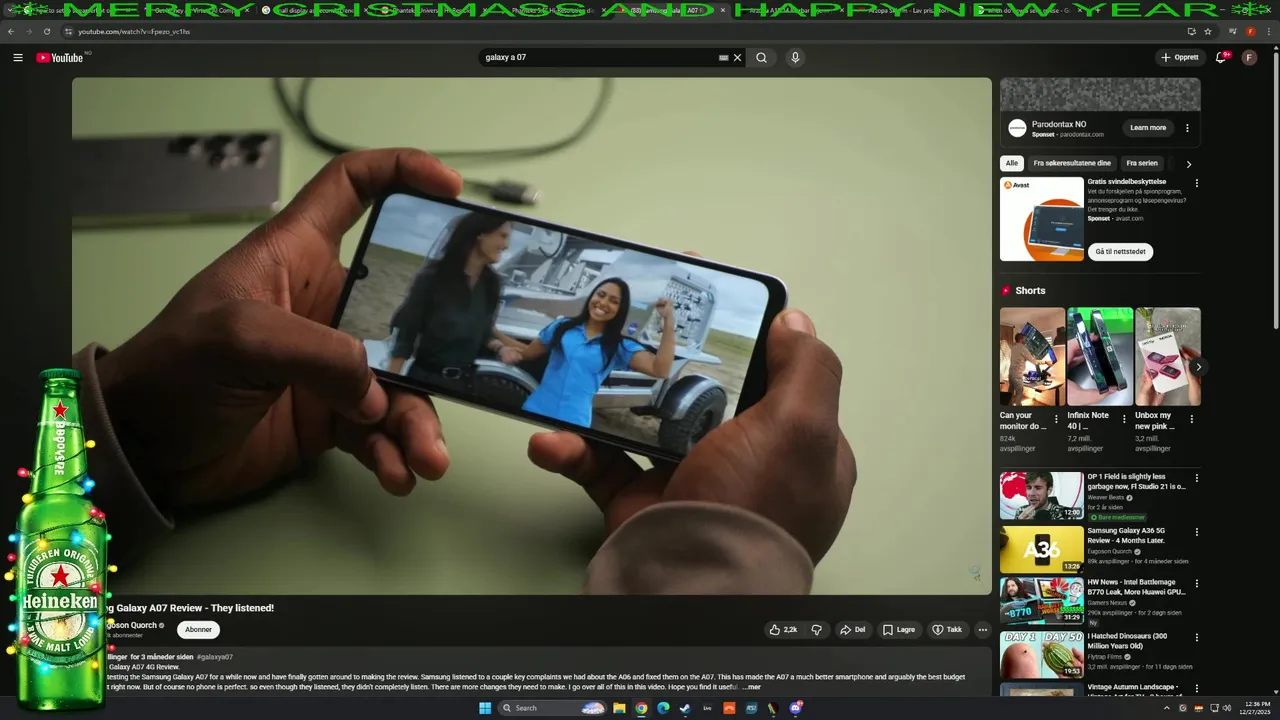Dislike the video with thumbs down
This screenshot has height=720, width=1280.
[x=817, y=630]
